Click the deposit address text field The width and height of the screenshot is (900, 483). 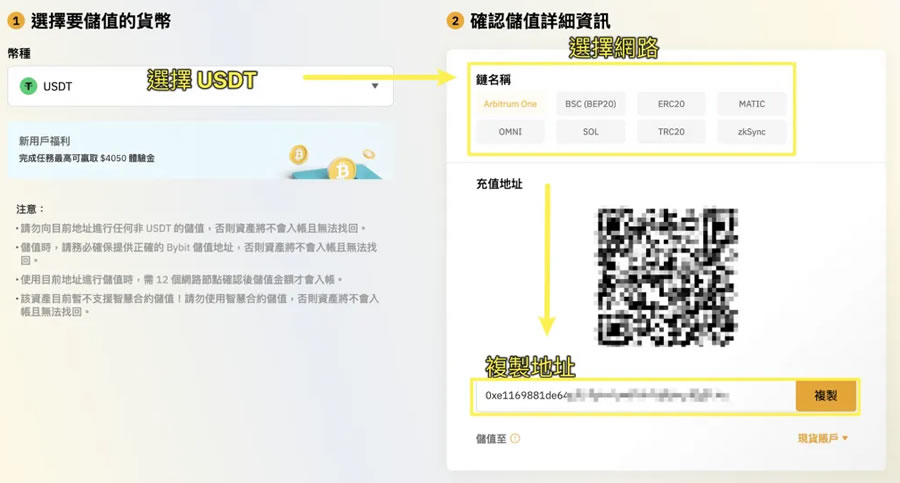click(635, 396)
